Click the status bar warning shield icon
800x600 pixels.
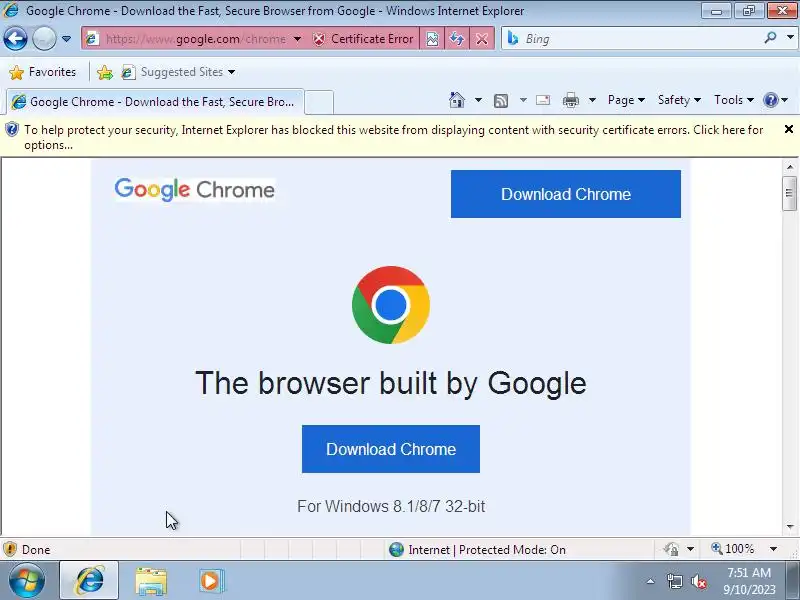(x=10, y=549)
